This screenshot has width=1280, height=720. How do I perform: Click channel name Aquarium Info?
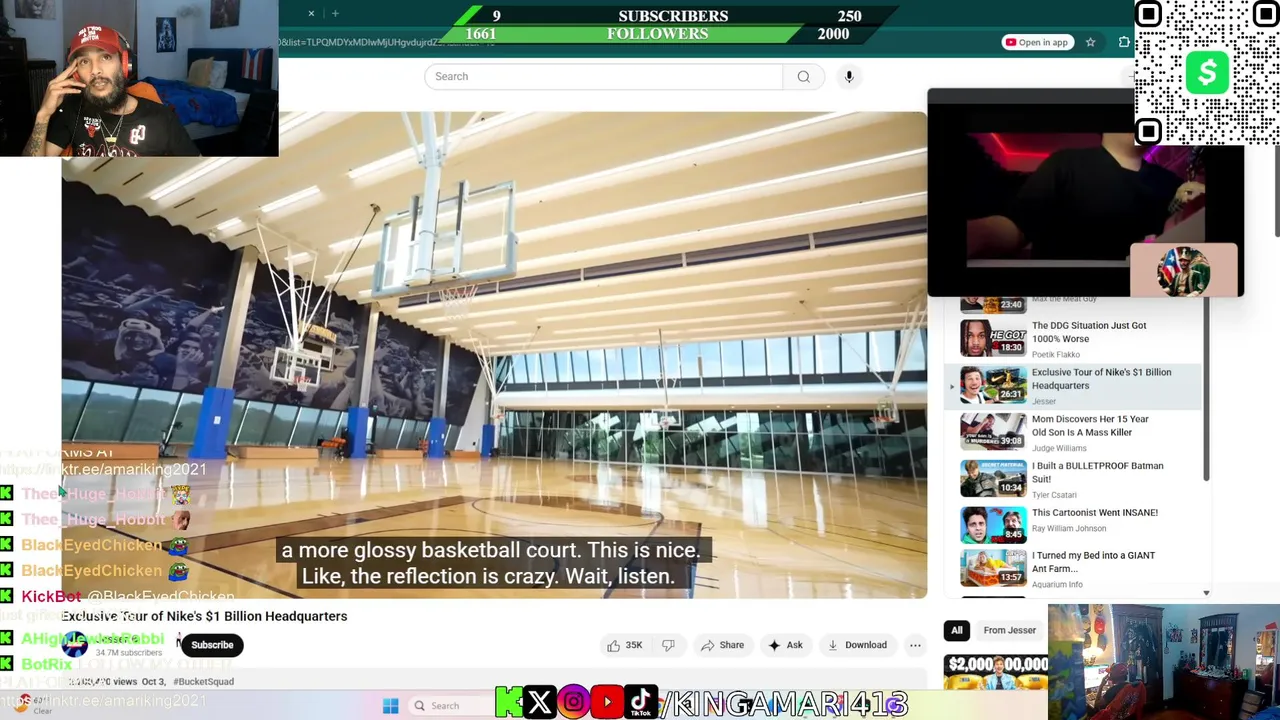1057,584
